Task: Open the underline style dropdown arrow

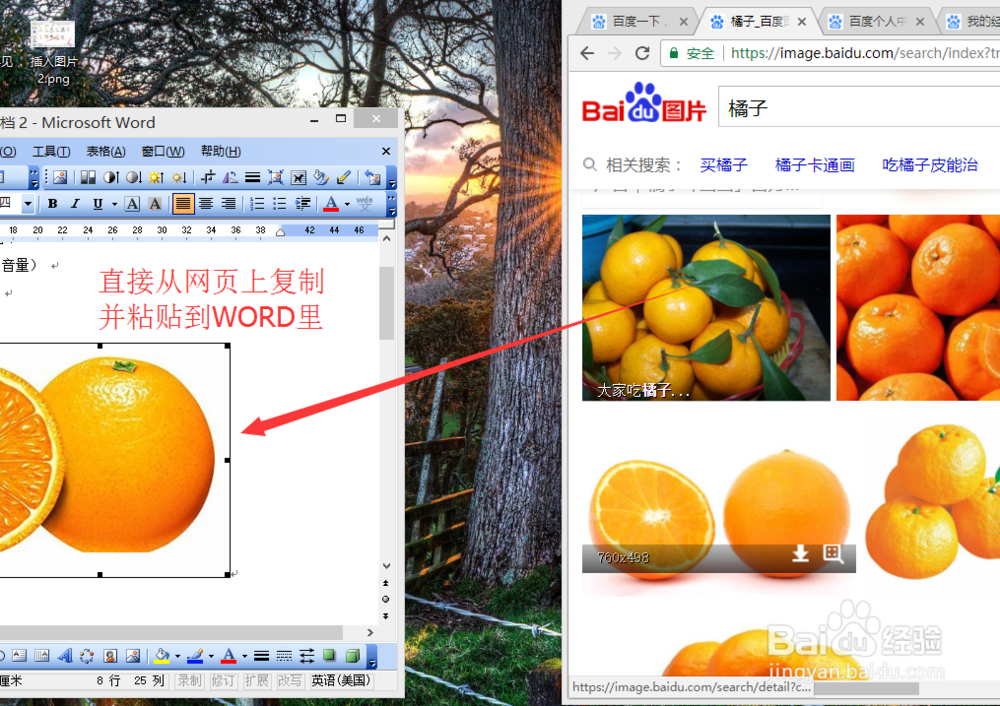Action: coord(113,203)
